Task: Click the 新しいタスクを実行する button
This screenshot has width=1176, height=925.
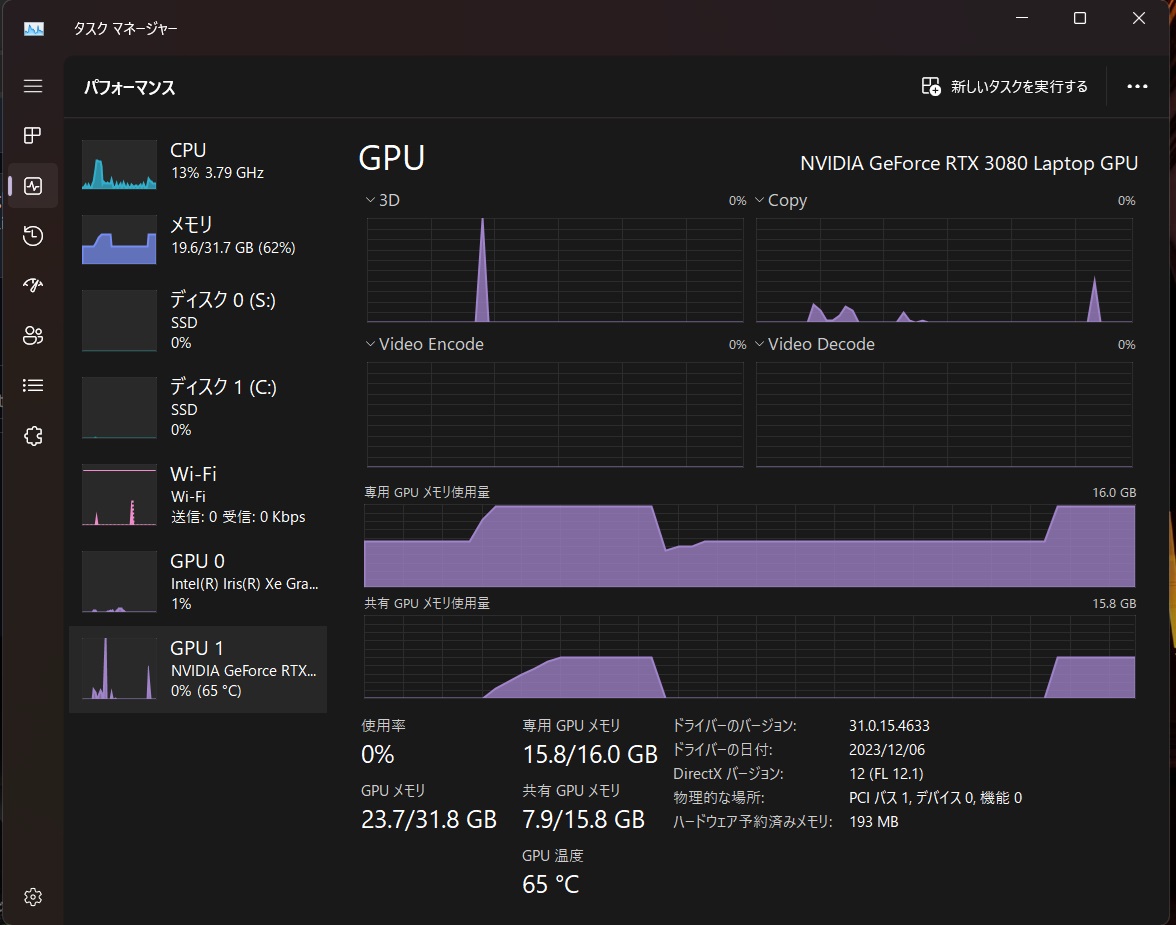Action: click(1004, 86)
